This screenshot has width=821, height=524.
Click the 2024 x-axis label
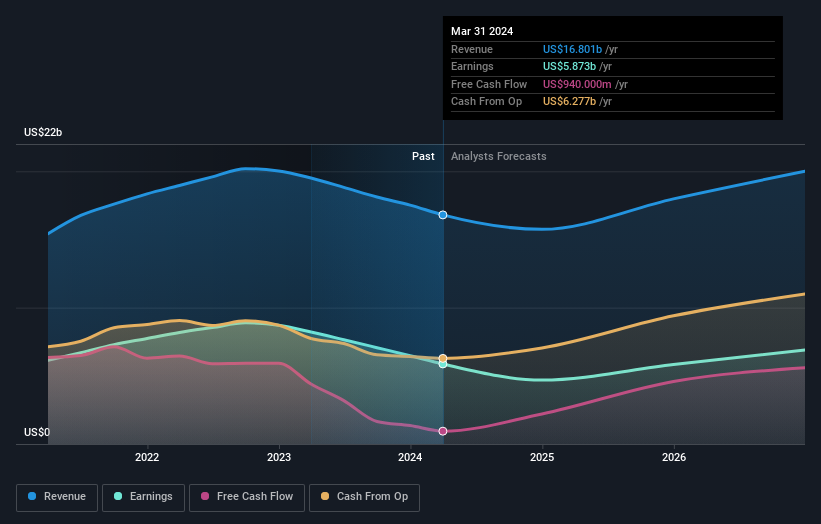[410, 457]
